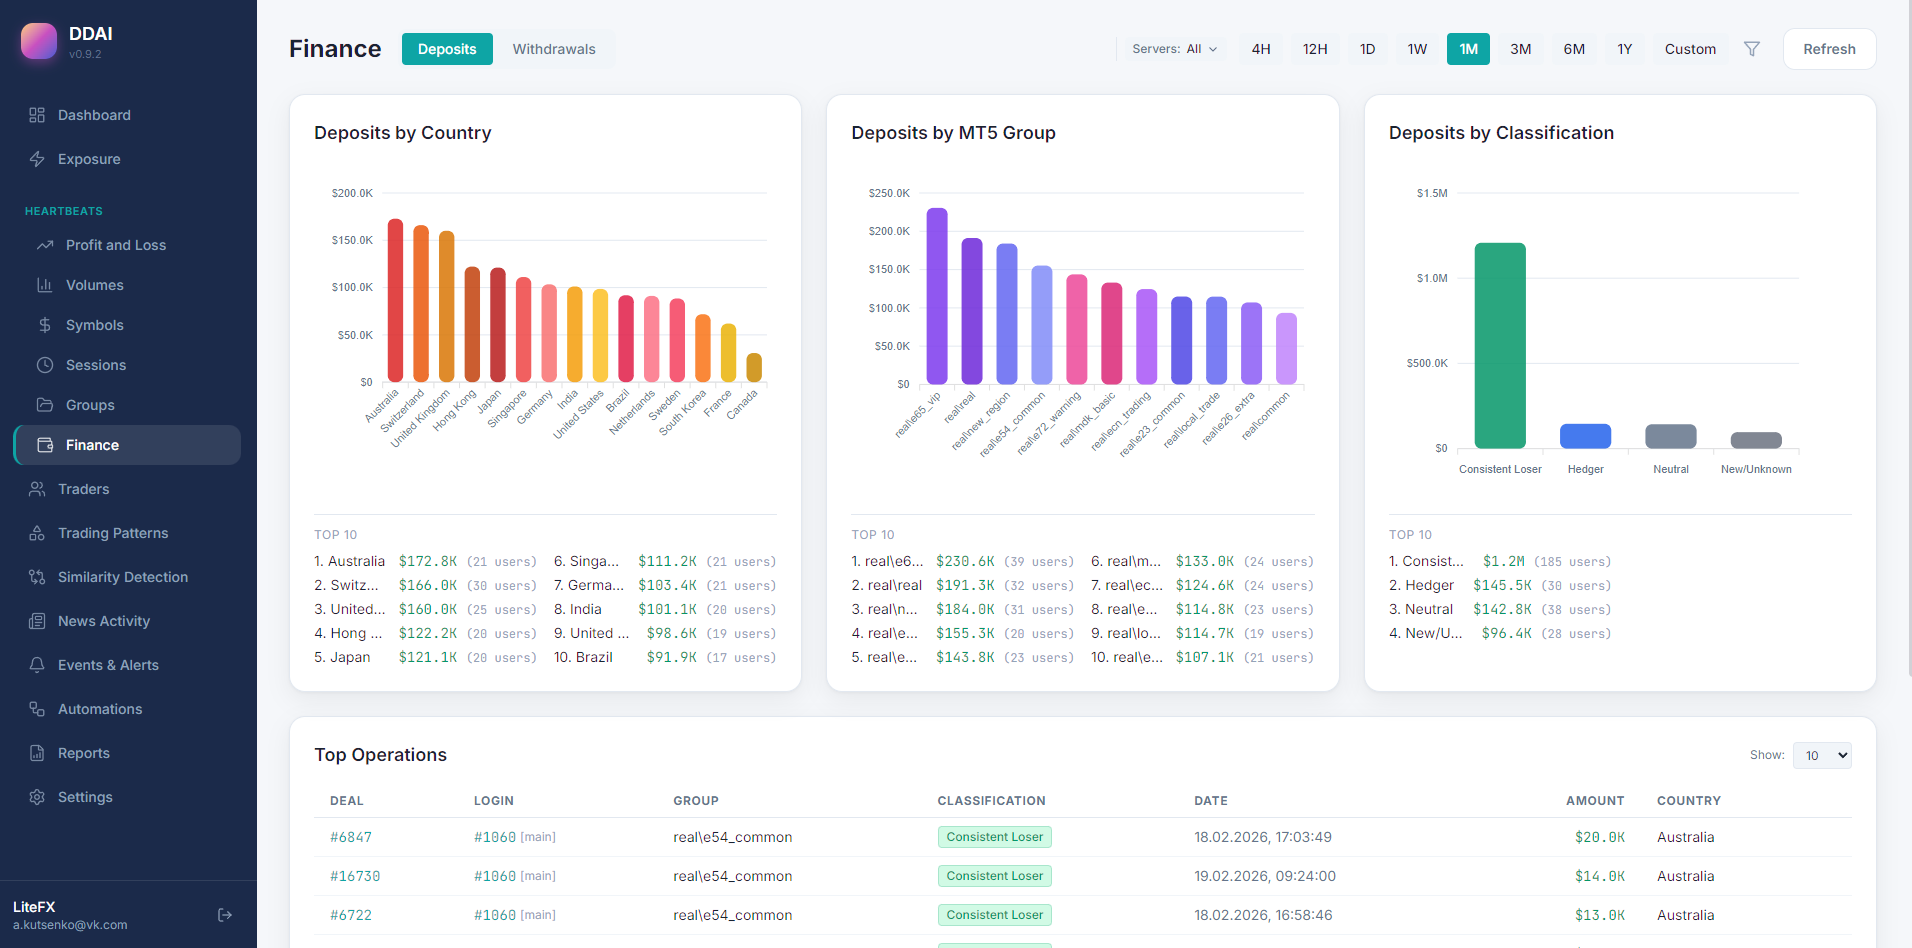Click the Sessions clock icon

pos(45,365)
